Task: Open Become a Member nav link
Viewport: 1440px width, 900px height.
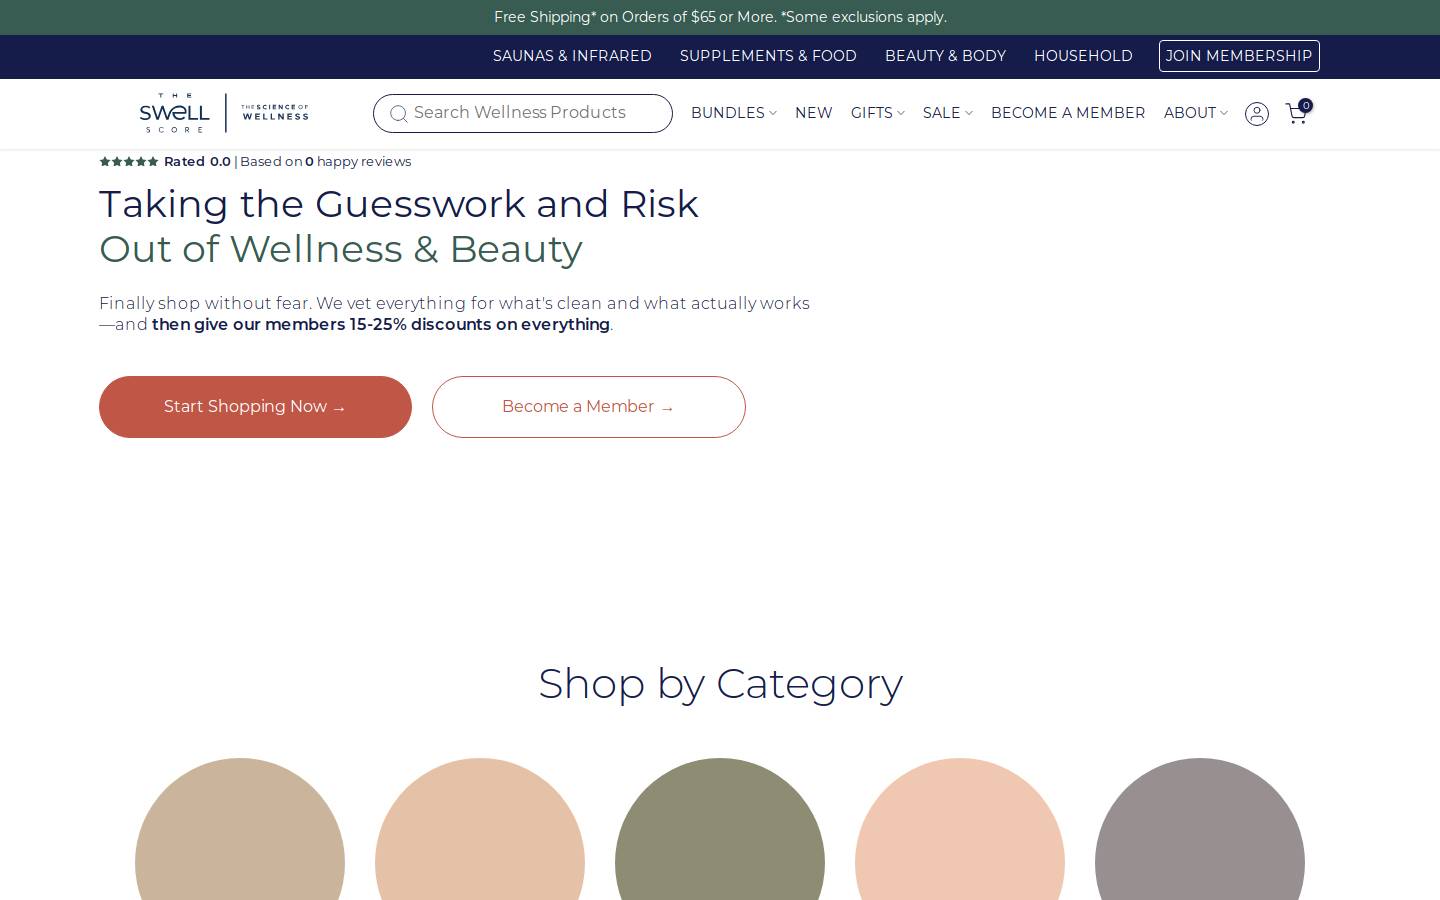Action: pos(1068,113)
